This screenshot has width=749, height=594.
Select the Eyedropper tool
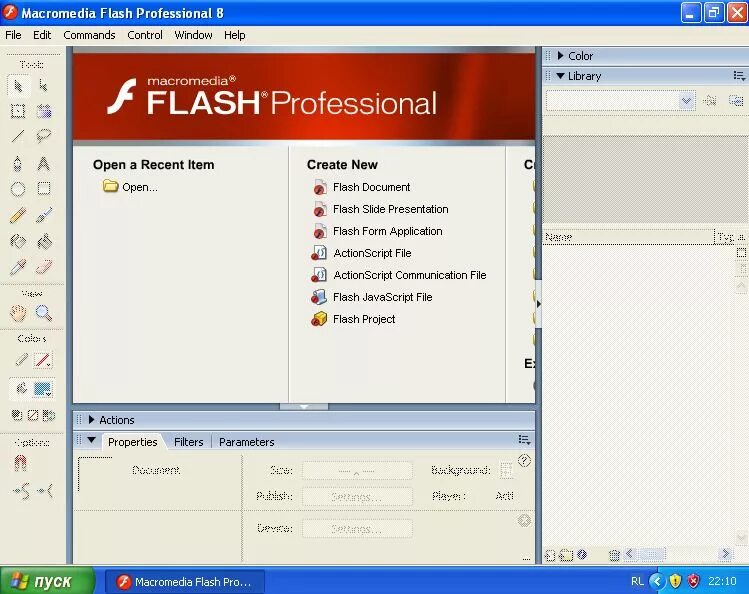click(18, 267)
